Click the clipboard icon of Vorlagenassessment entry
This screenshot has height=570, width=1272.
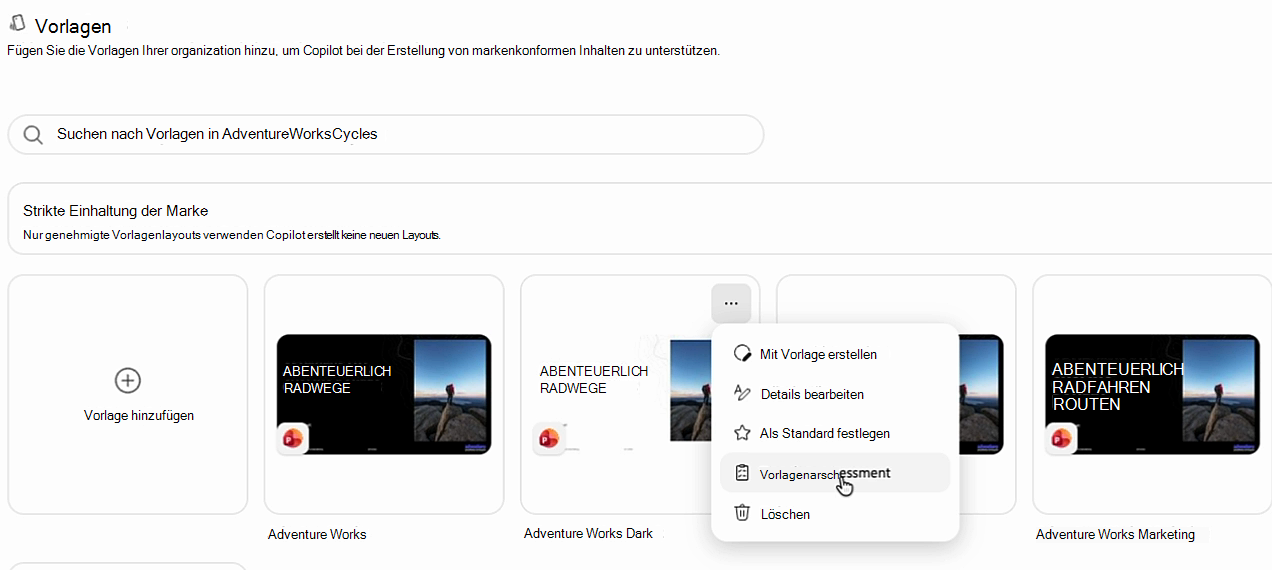(742, 473)
